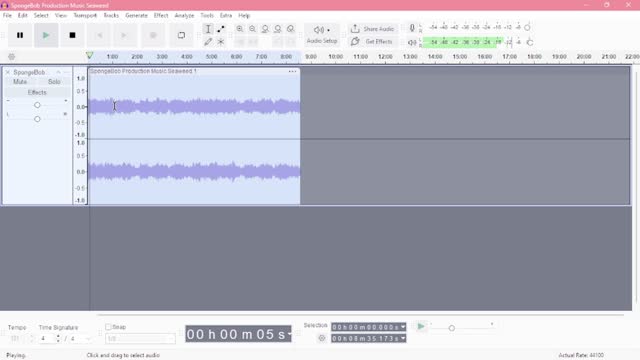
Task: Close the SpongeBob track with X
Action: 7,72
